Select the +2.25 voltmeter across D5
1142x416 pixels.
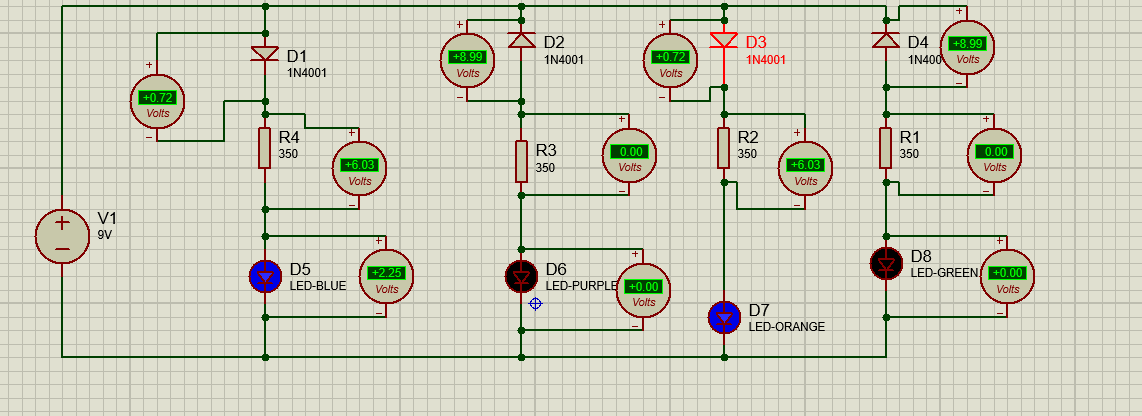point(387,275)
